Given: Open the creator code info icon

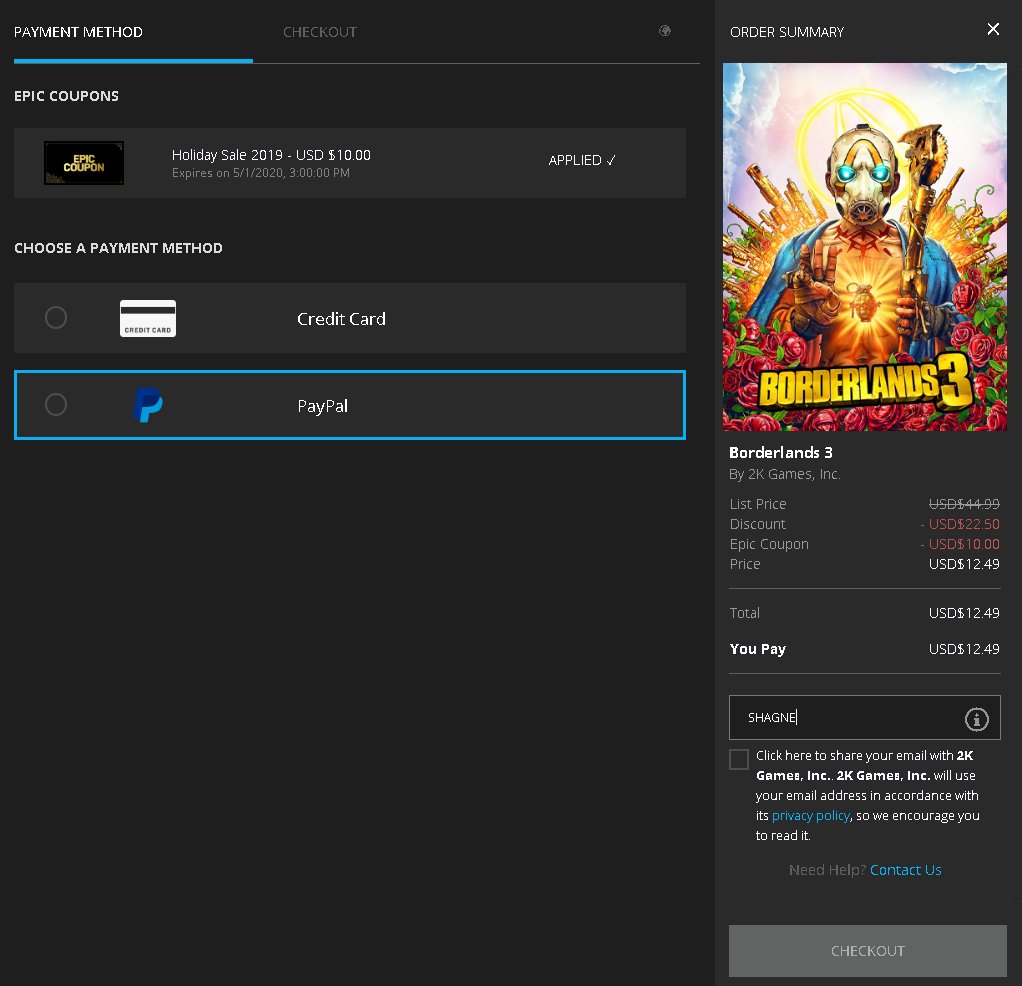Looking at the screenshot, I should (x=976, y=719).
